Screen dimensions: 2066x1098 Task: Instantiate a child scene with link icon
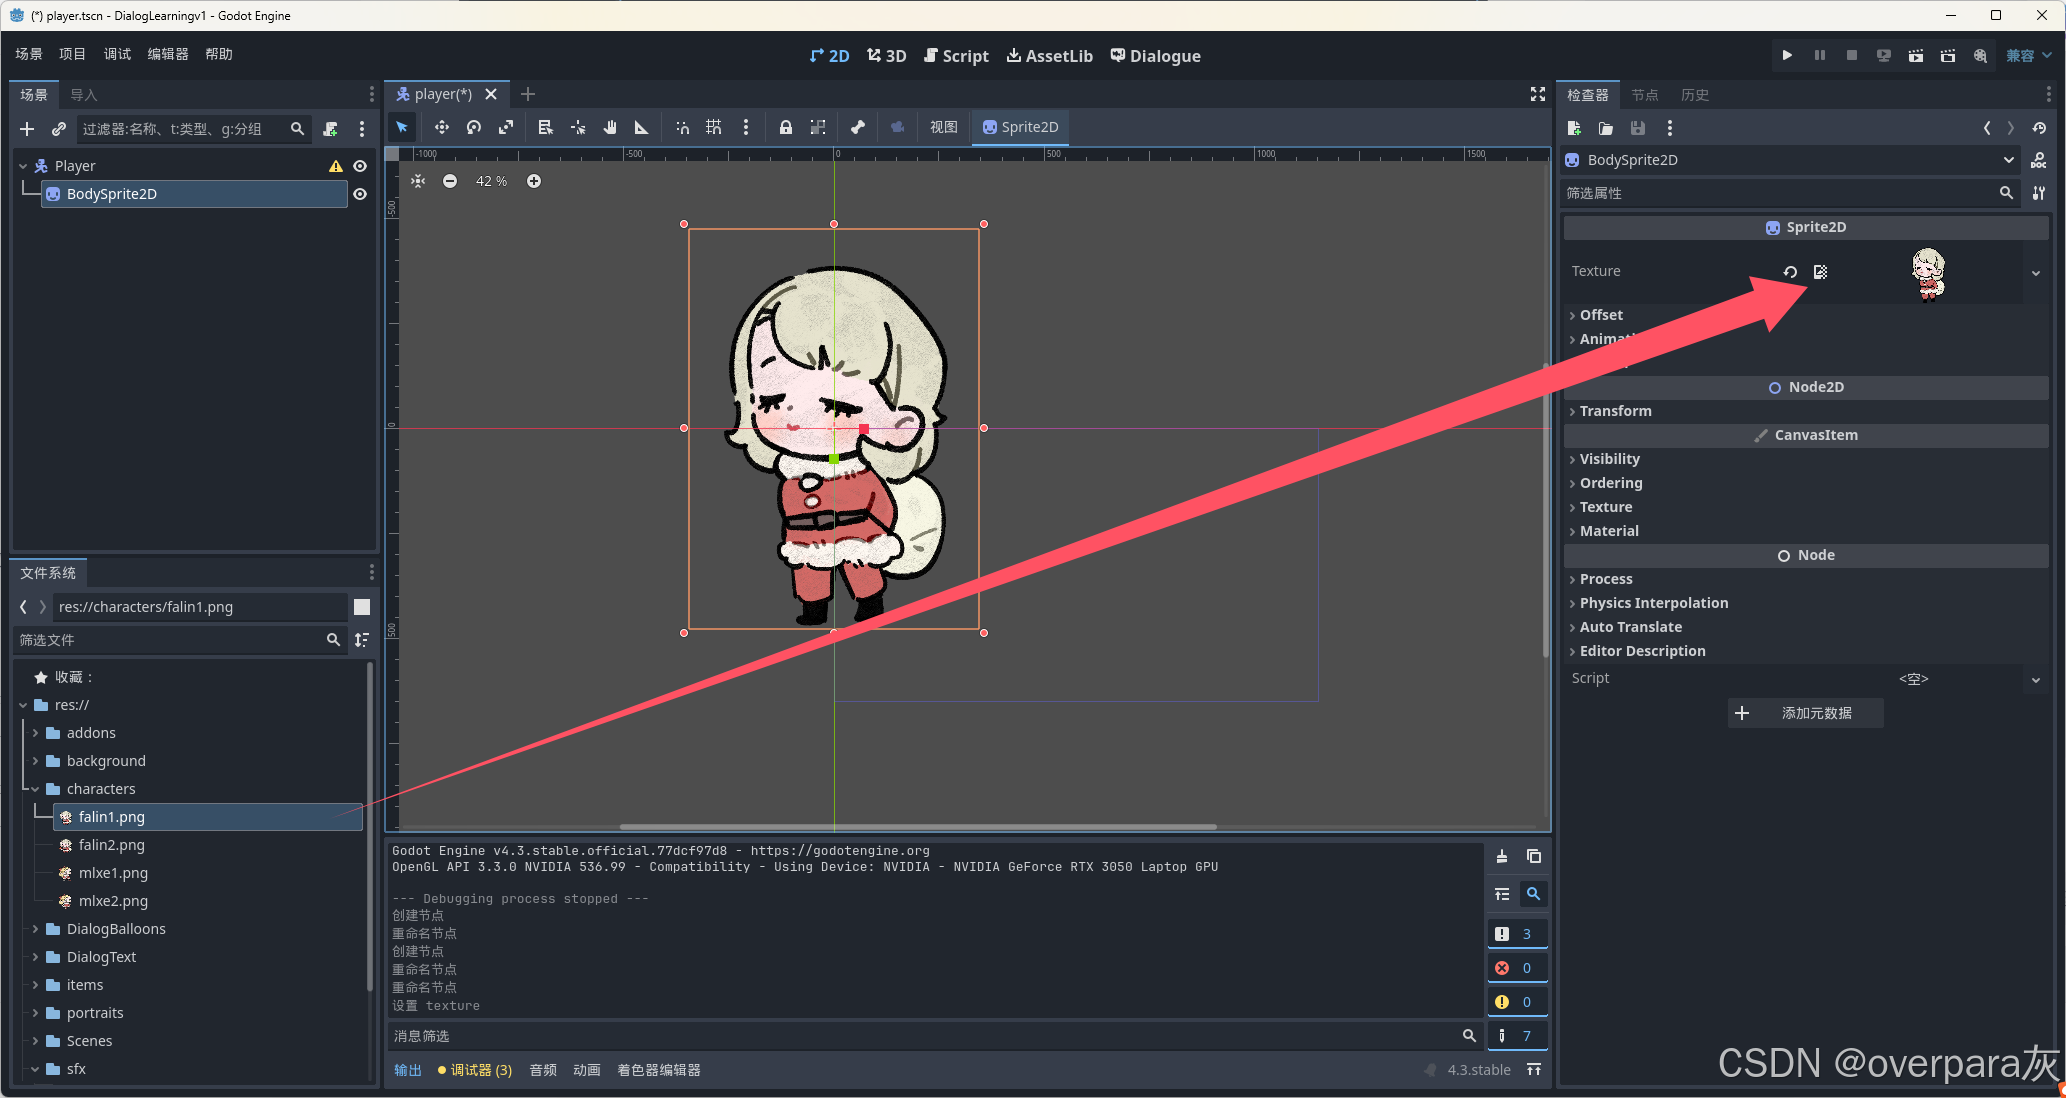coord(59,129)
